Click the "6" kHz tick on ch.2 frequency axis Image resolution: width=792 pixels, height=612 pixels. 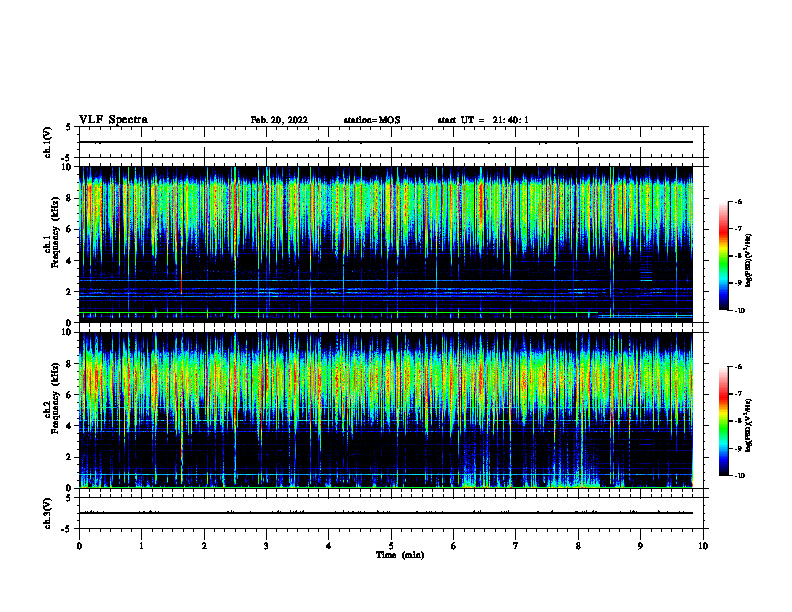[x=70, y=395]
